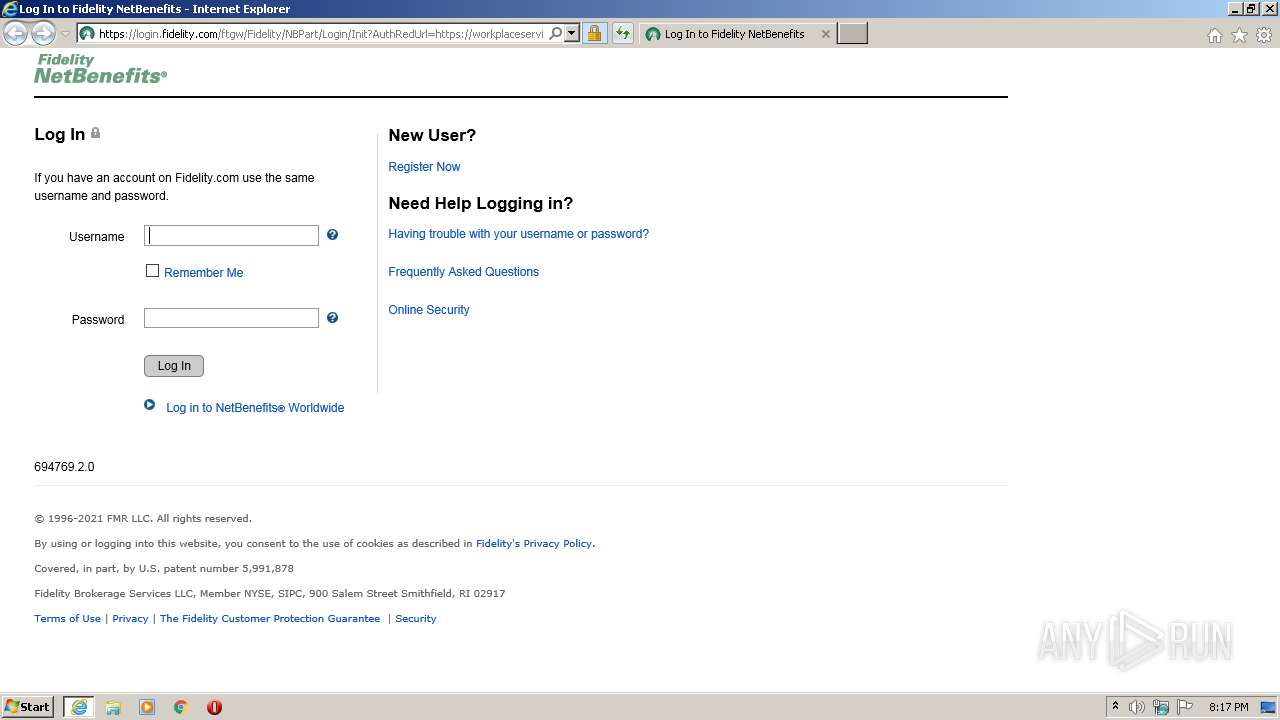Open the Register Now link
Viewport: 1280px width, 720px height.
click(424, 167)
